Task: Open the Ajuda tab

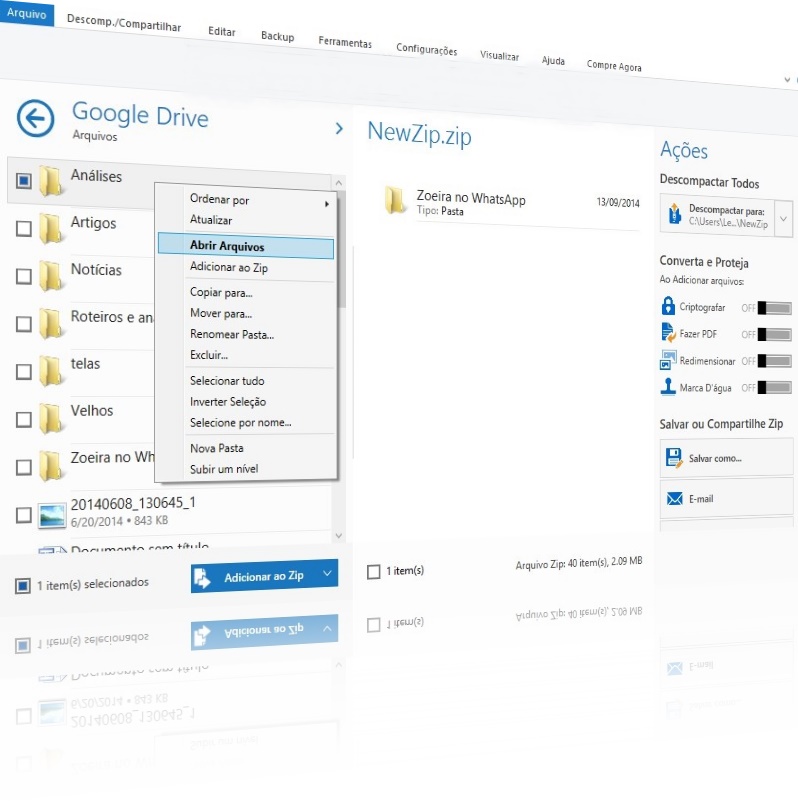Action: tap(553, 60)
